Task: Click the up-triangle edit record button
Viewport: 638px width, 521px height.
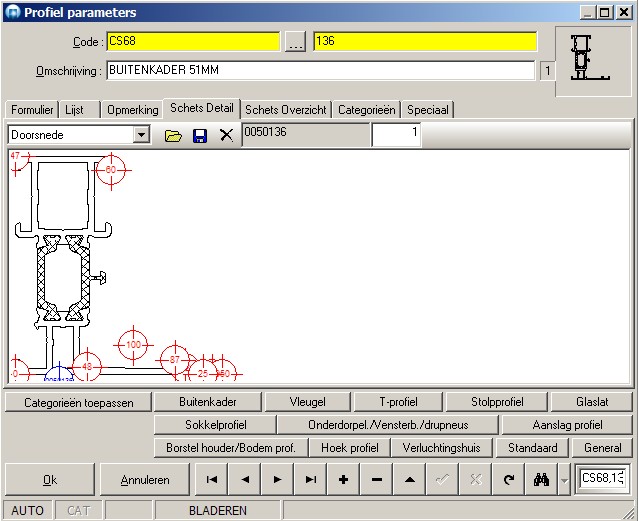Action: [410, 479]
